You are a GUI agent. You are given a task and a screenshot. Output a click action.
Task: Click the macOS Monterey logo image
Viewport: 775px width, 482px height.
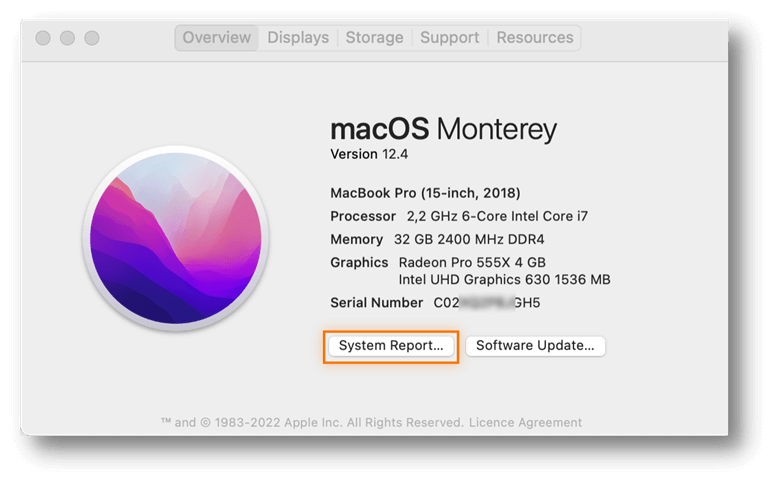tap(176, 238)
